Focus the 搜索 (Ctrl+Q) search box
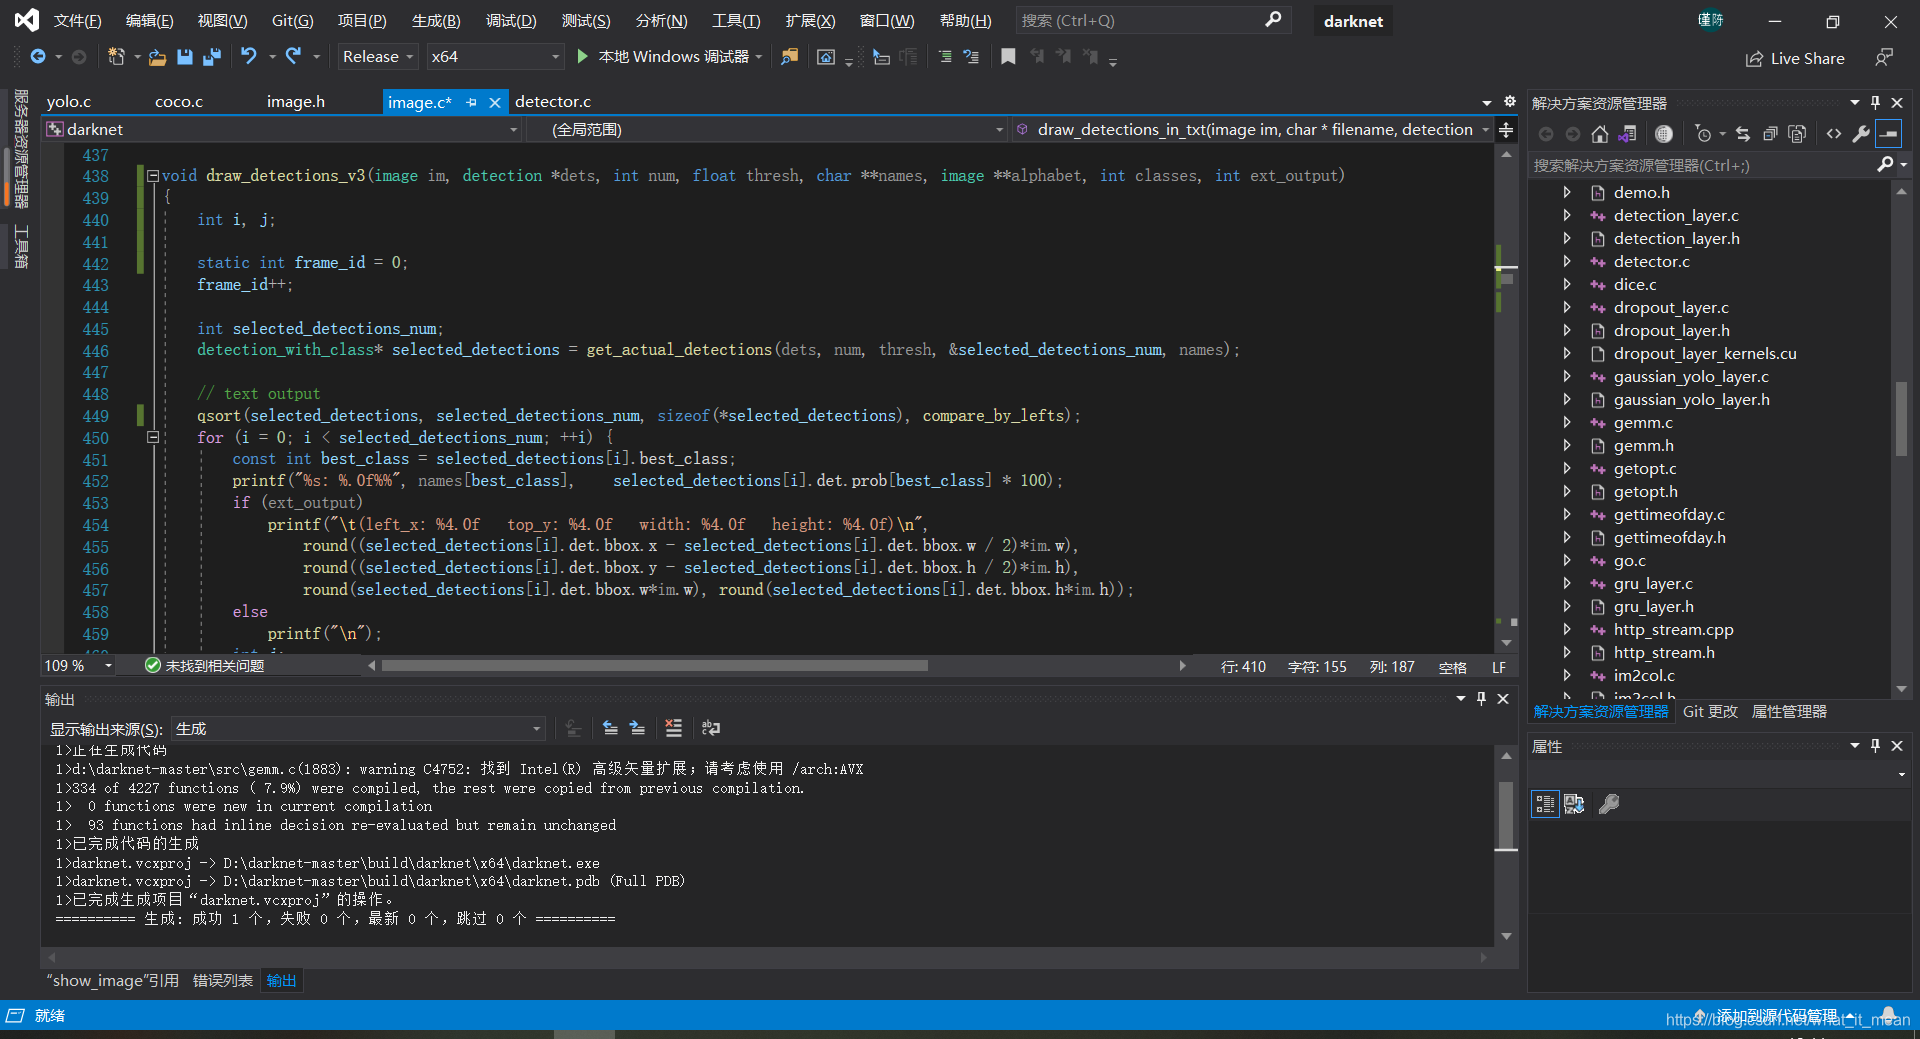The height and width of the screenshot is (1039, 1920). click(1152, 21)
